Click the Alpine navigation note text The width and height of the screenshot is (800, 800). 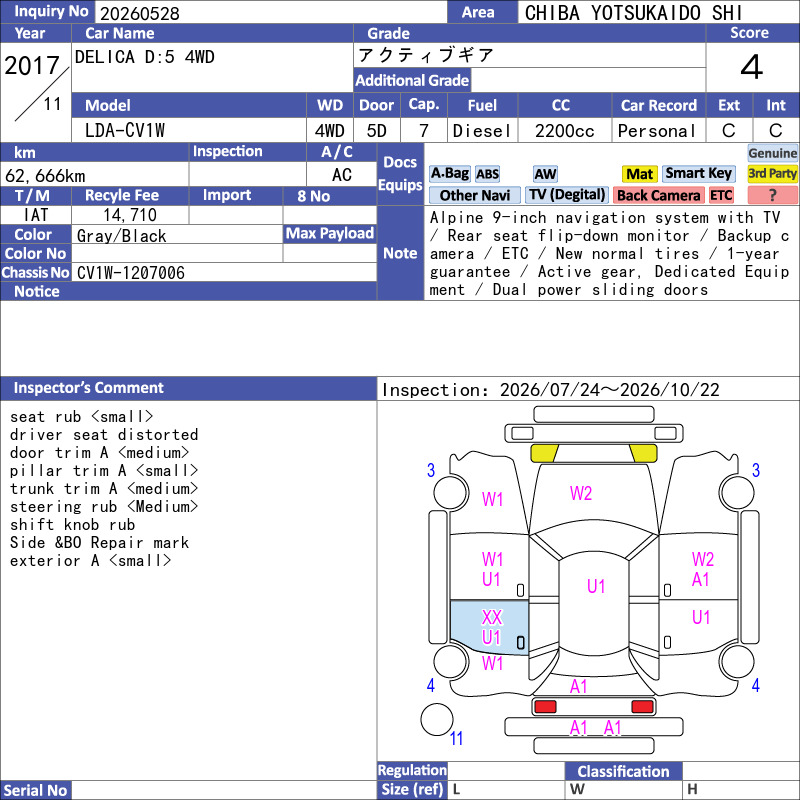pos(609,254)
